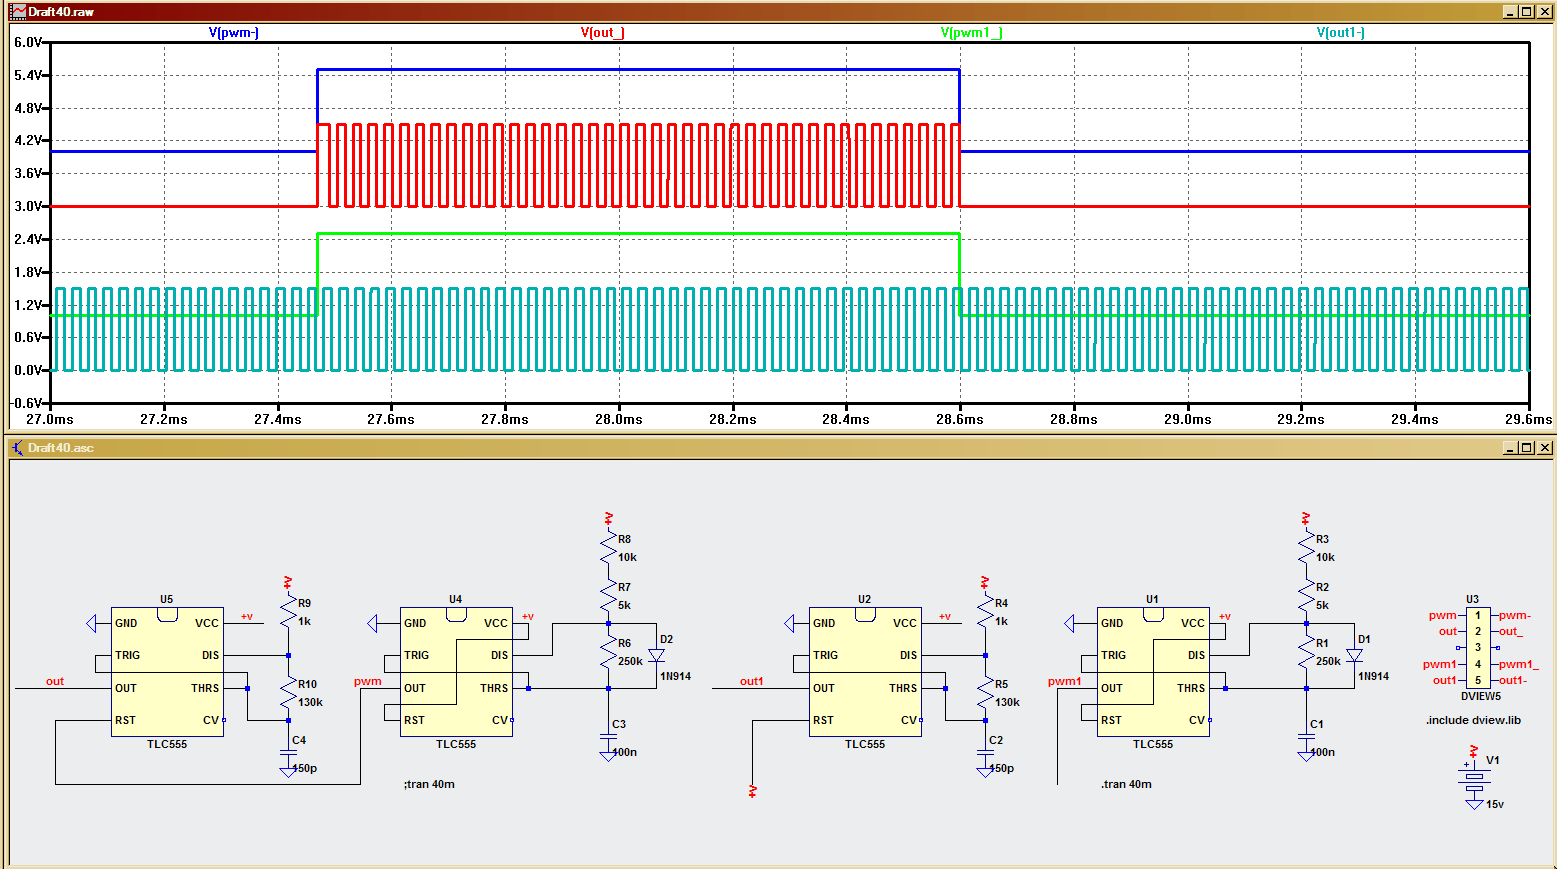Select resistor R9 1k symbol
Screen dimensions: 1557x869
click(x=288, y=612)
